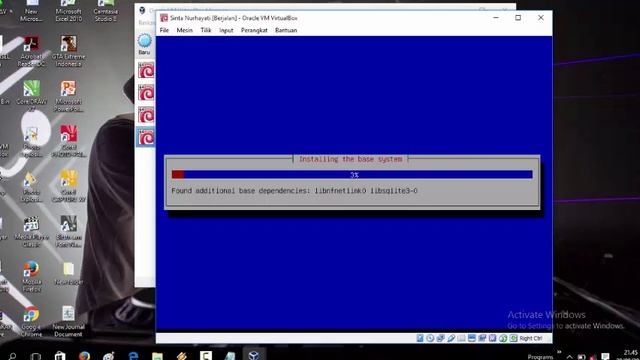The width and height of the screenshot is (640, 360).
Task: Open the Input menu
Action: 226,30
